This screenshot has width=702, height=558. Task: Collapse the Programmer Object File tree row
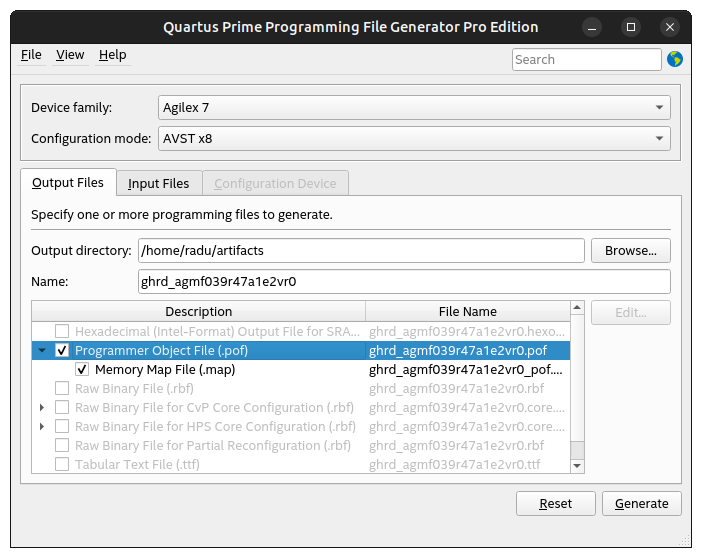coord(42,350)
